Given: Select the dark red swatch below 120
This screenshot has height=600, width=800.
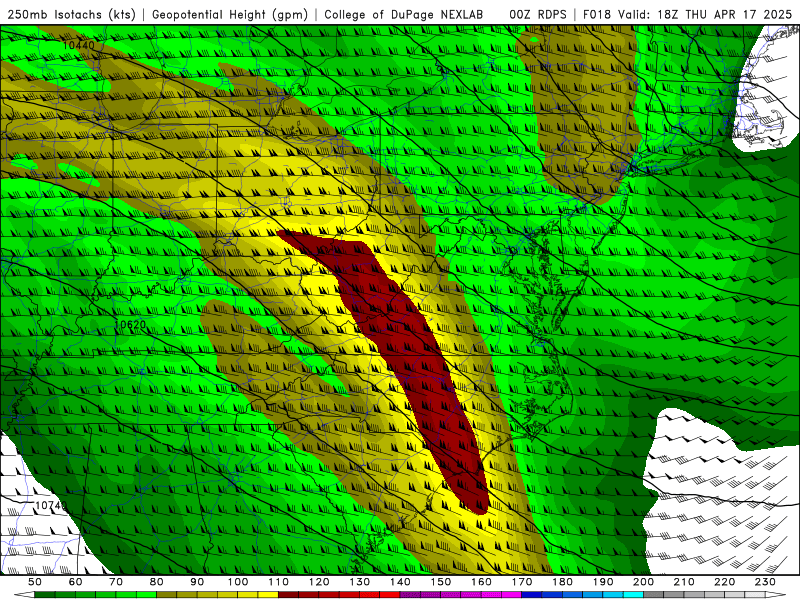Looking at the screenshot, I should [329, 595].
